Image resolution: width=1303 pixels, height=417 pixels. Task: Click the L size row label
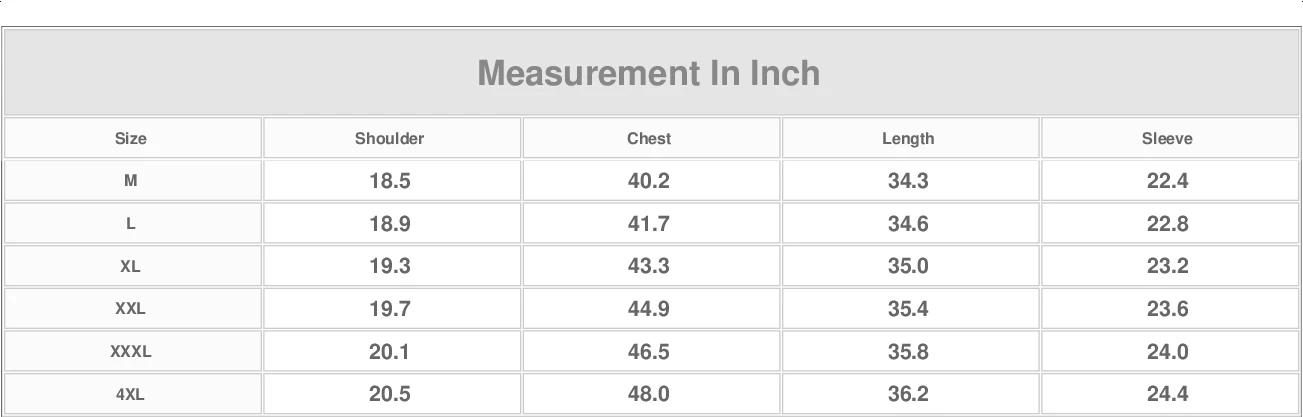click(x=131, y=224)
